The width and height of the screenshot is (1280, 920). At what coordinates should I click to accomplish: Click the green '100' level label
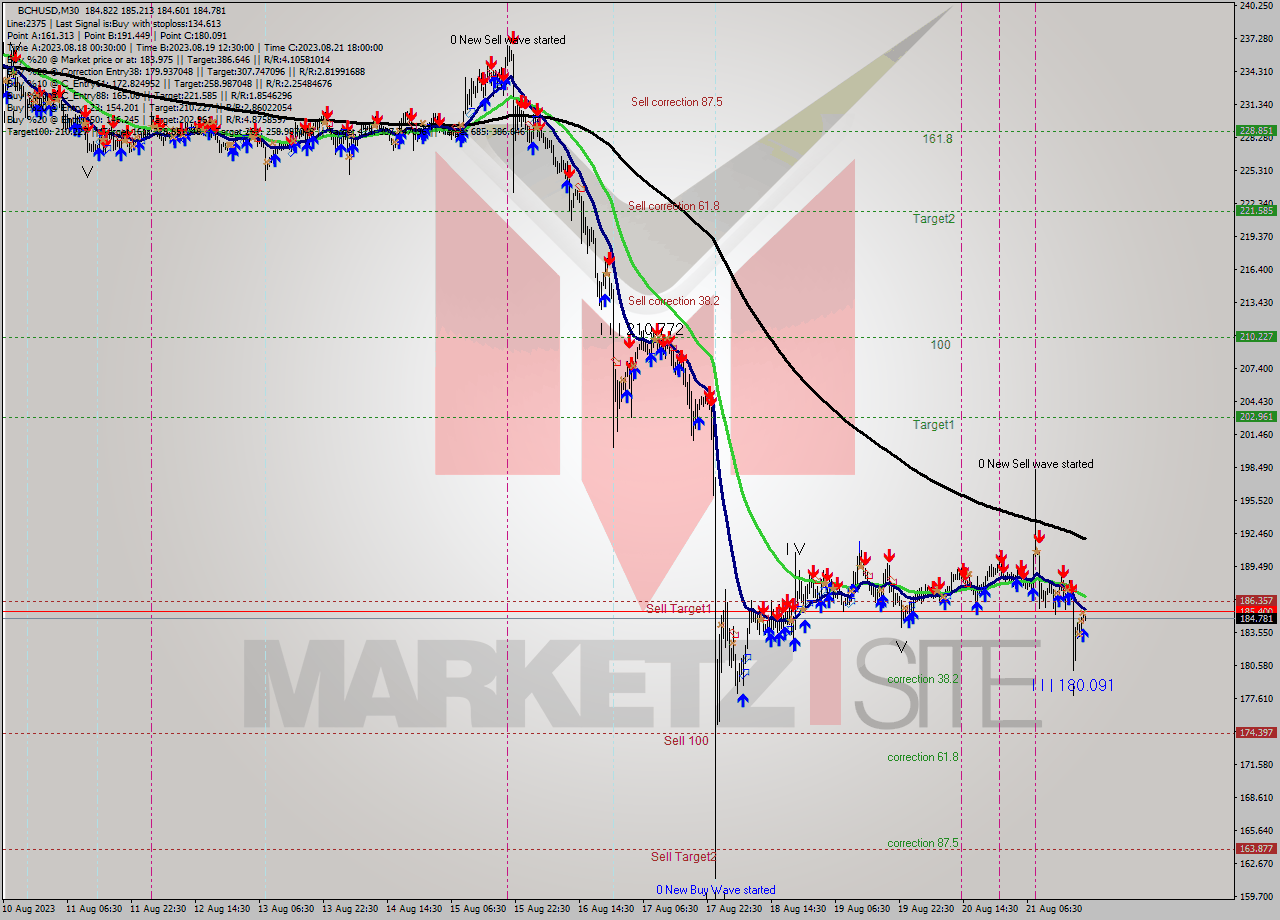(940, 345)
